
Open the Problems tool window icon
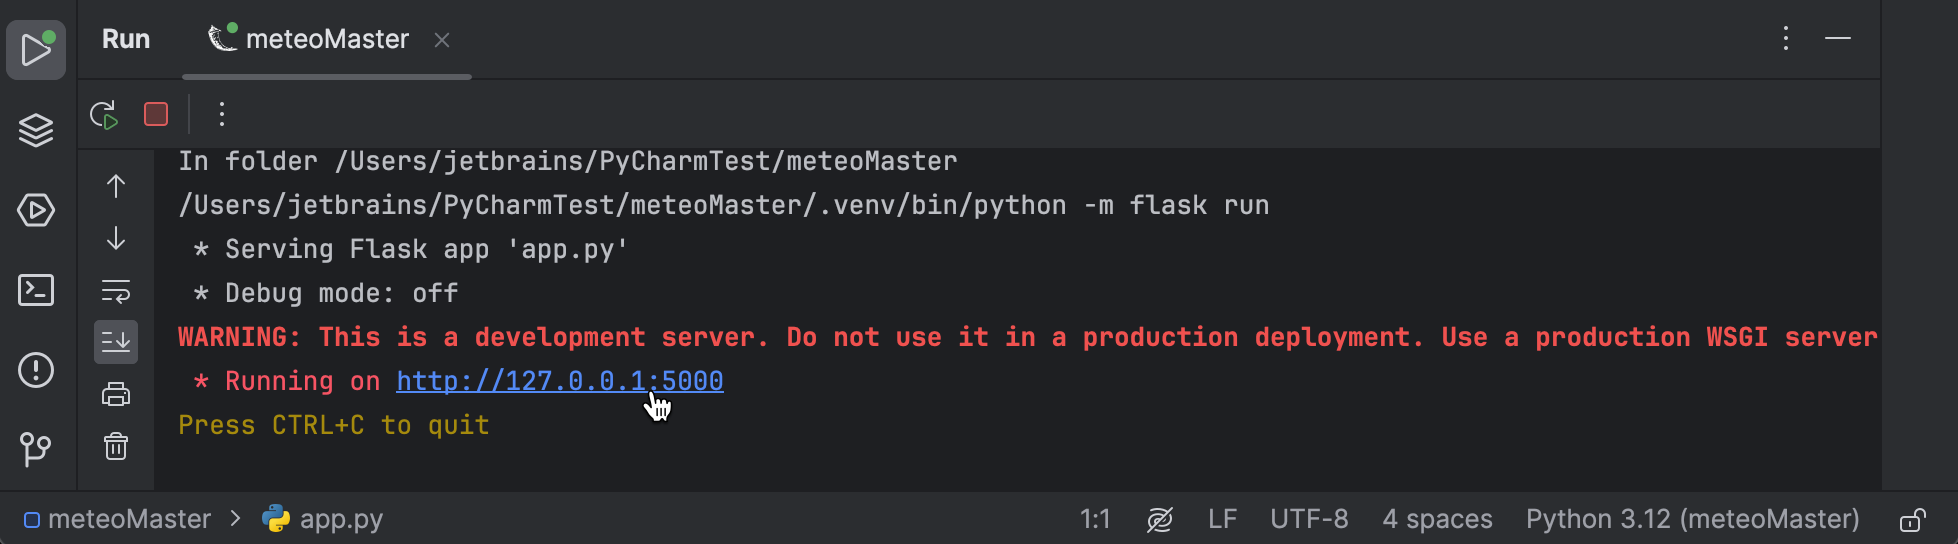[x=36, y=370]
